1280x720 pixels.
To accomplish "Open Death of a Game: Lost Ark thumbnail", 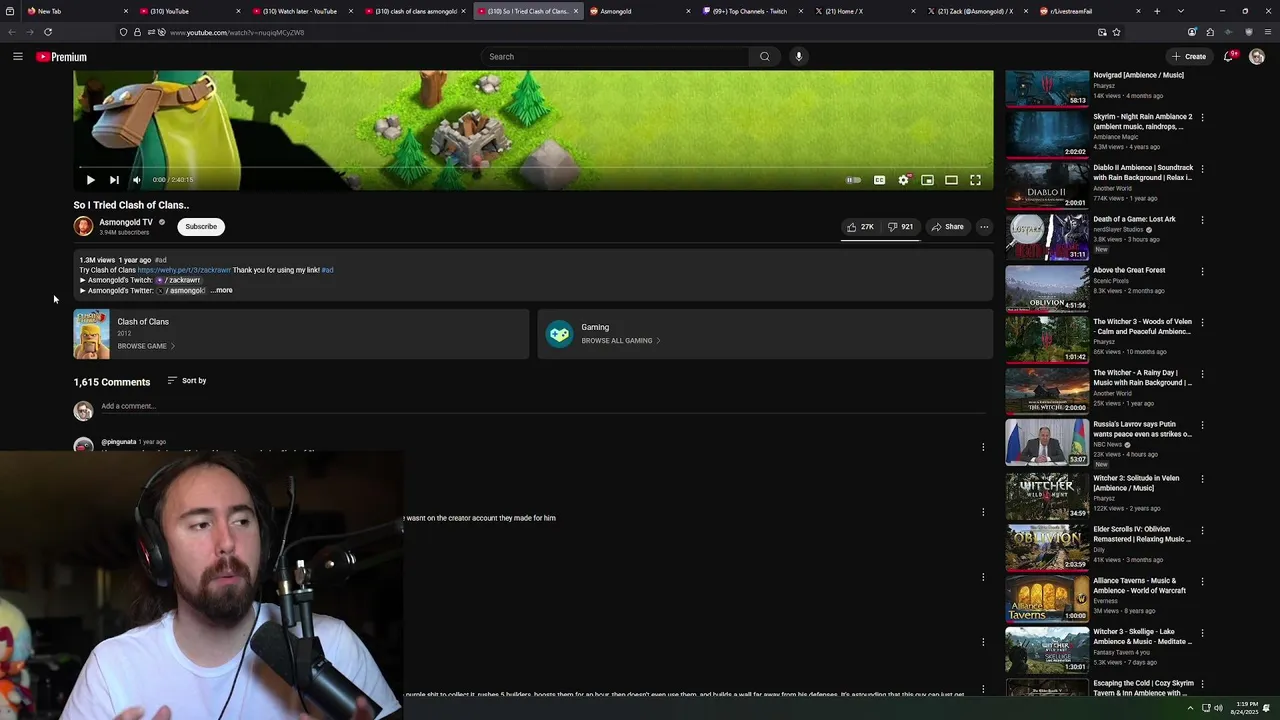I will 1047,237.
